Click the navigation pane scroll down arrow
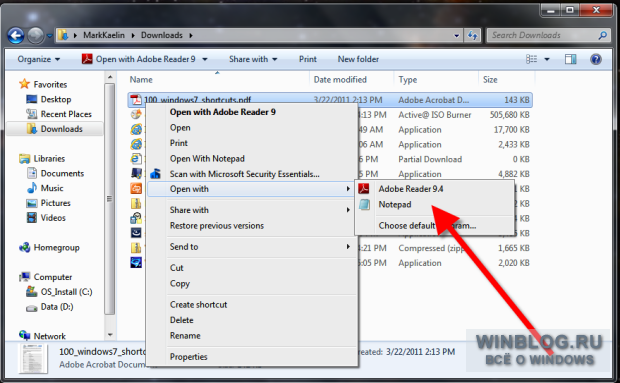 coord(110,335)
